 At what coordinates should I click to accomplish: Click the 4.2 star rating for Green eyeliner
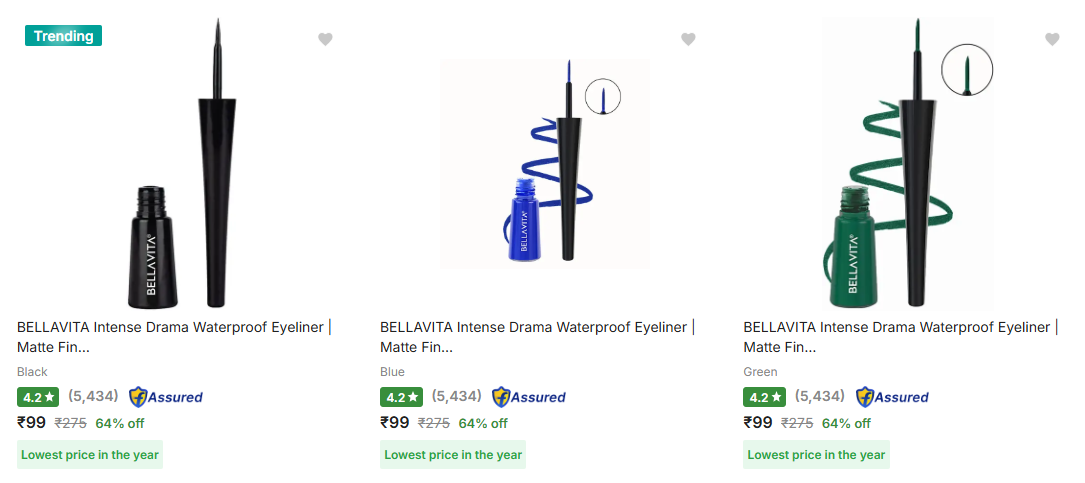[x=765, y=397]
